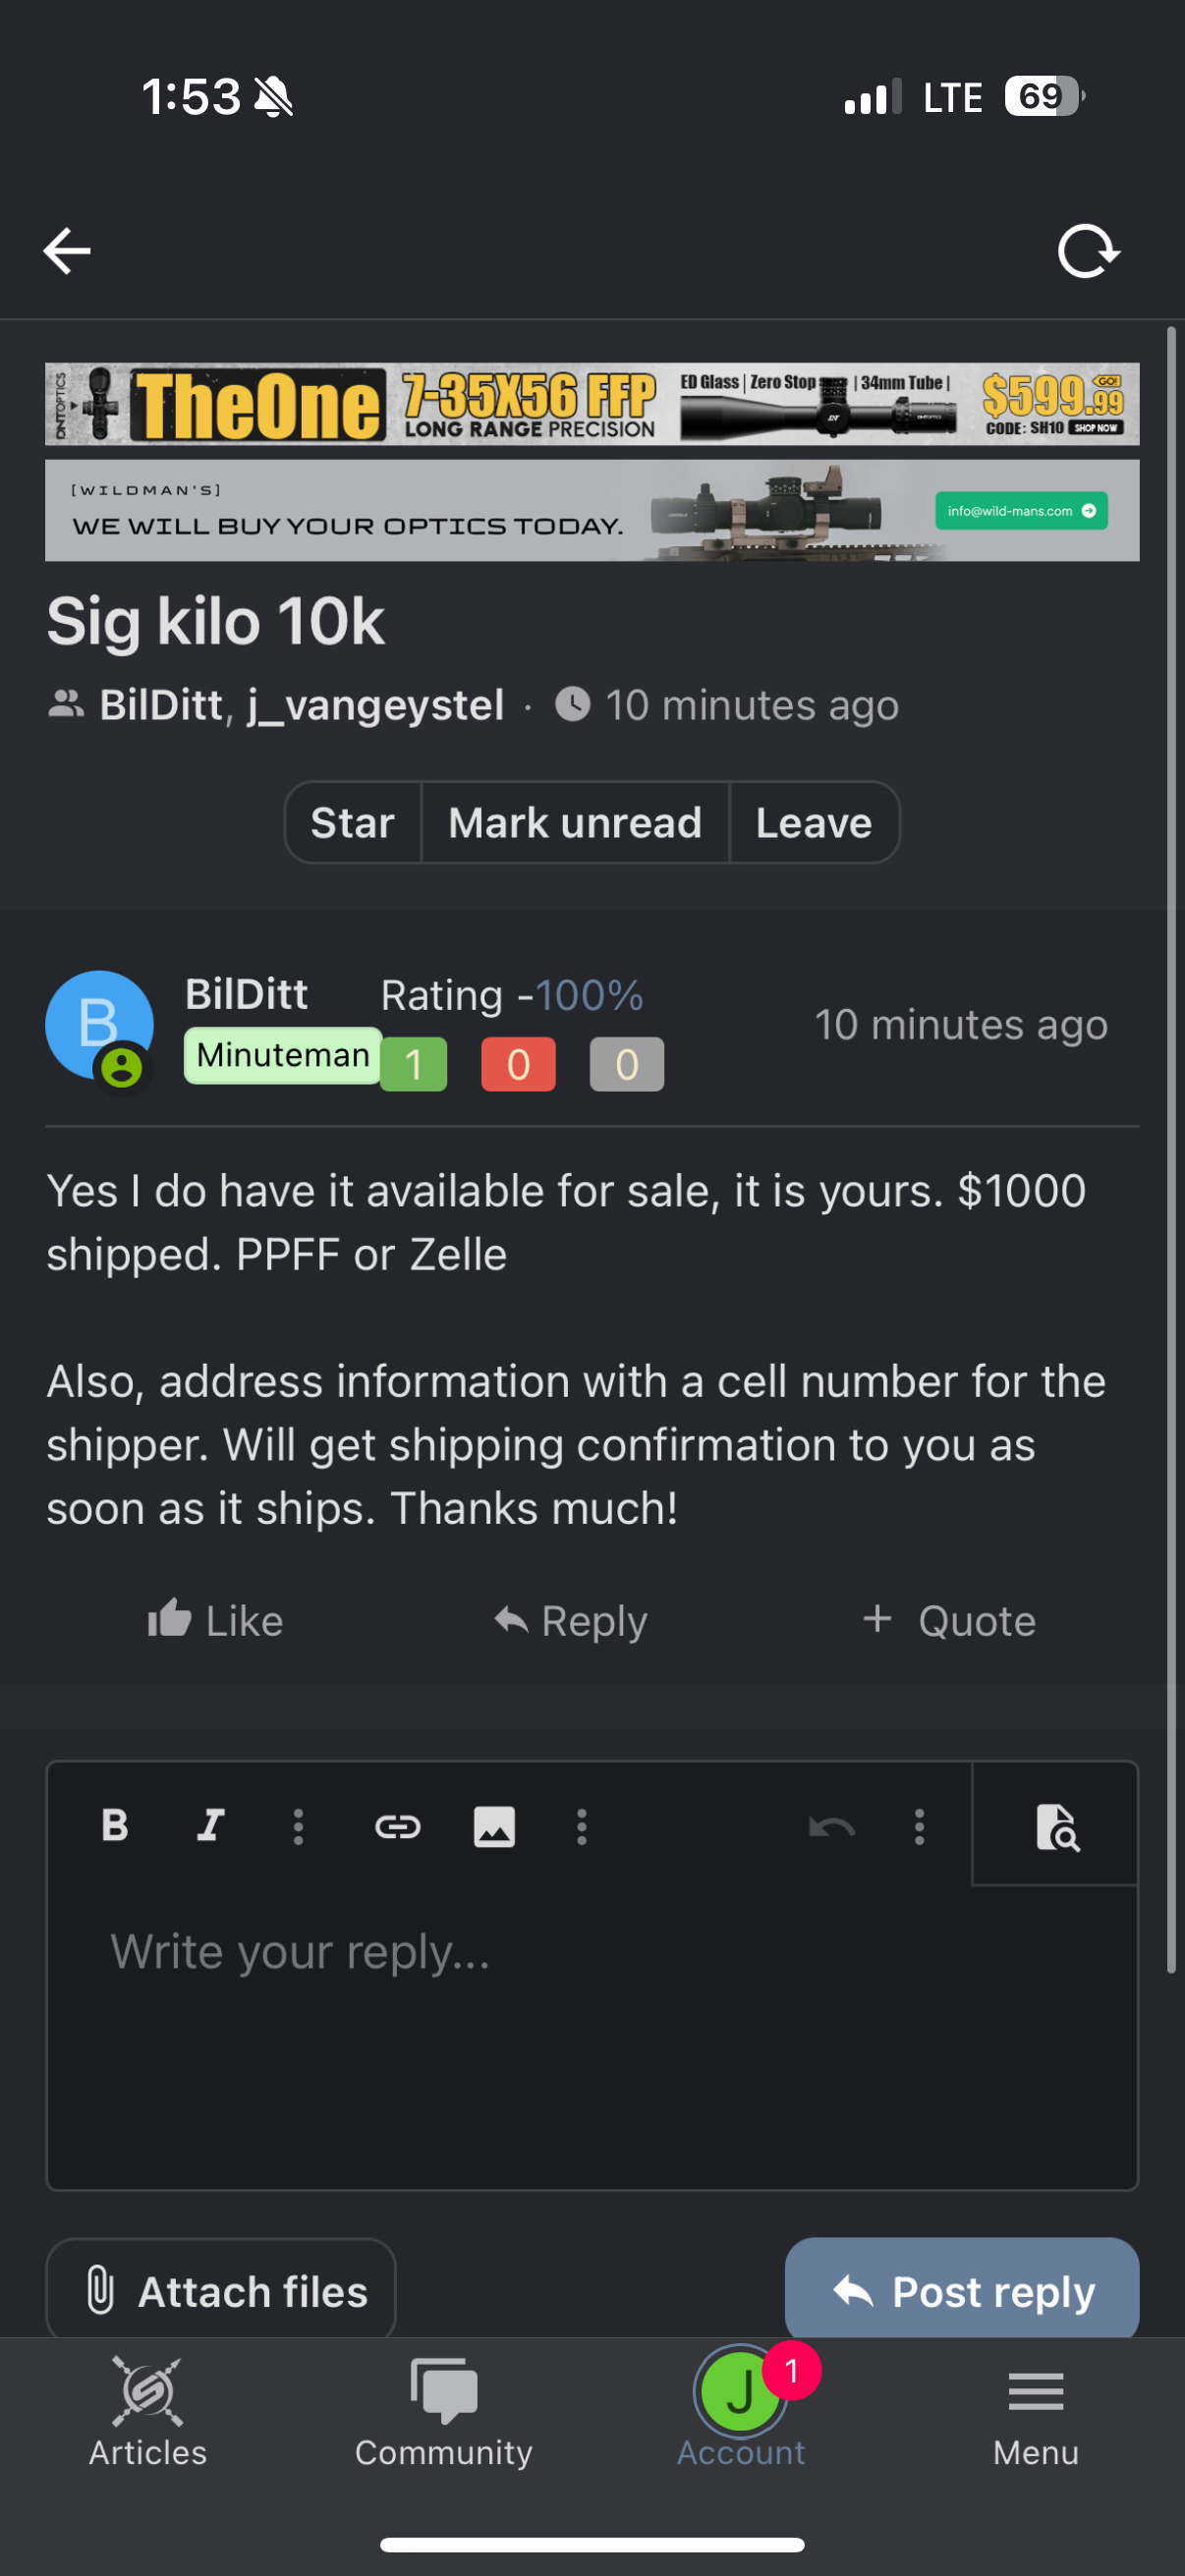Star this conversation
This screenshot has height=2576, width=1185.
coord(352,823)
